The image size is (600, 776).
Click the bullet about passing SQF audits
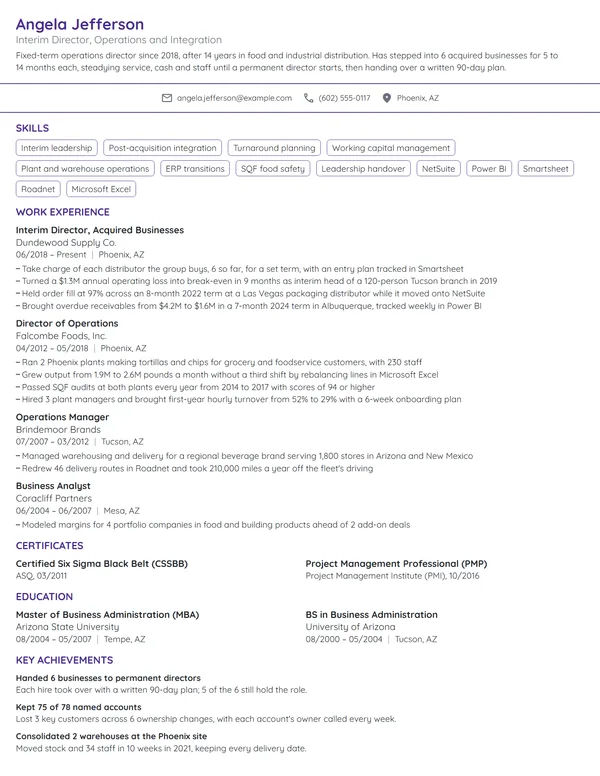click(x=195, y=387)
